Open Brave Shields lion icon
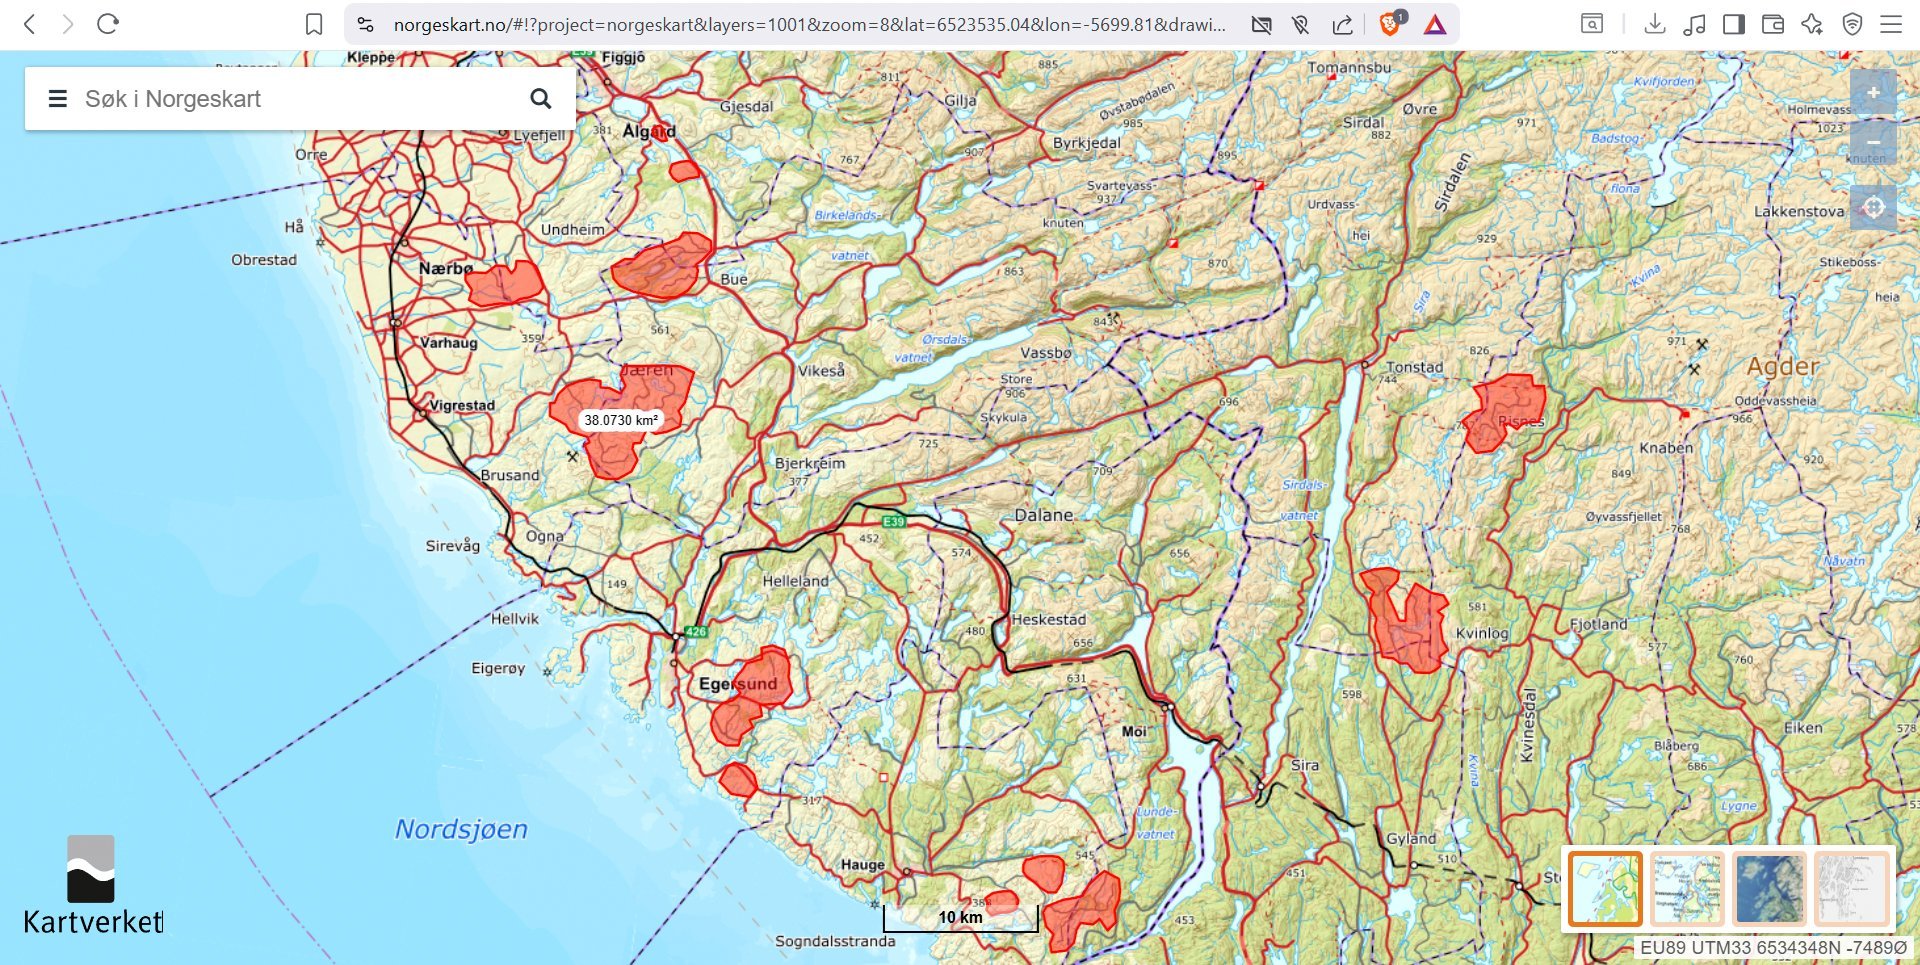The width and height of the screenshot is (1920, 965). [x=1390, y=24]
